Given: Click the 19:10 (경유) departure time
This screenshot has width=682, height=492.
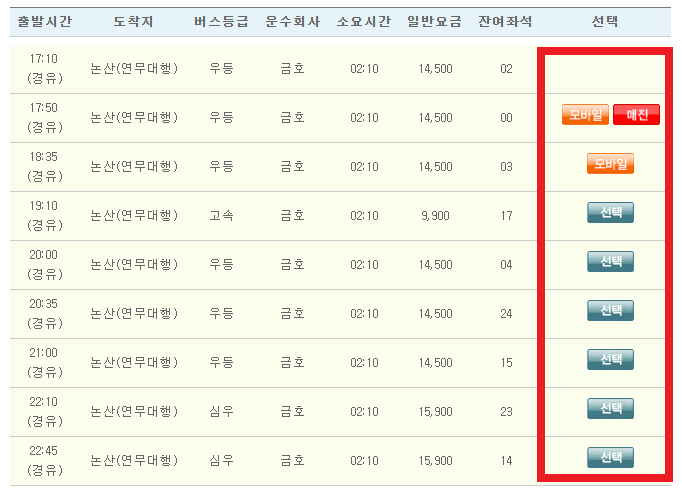Looking at the screenshot, I should 44,216.
